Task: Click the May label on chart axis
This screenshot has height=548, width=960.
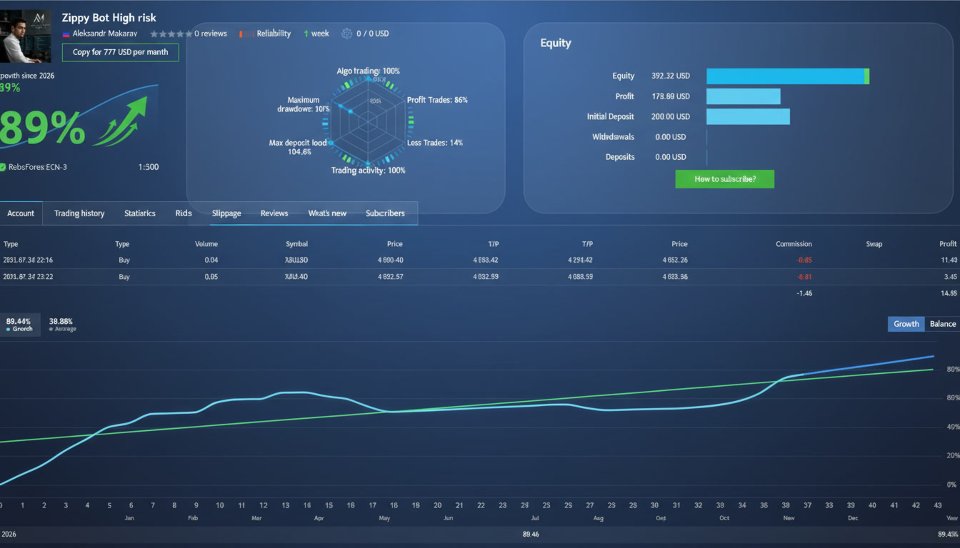Action: [384, 518]
